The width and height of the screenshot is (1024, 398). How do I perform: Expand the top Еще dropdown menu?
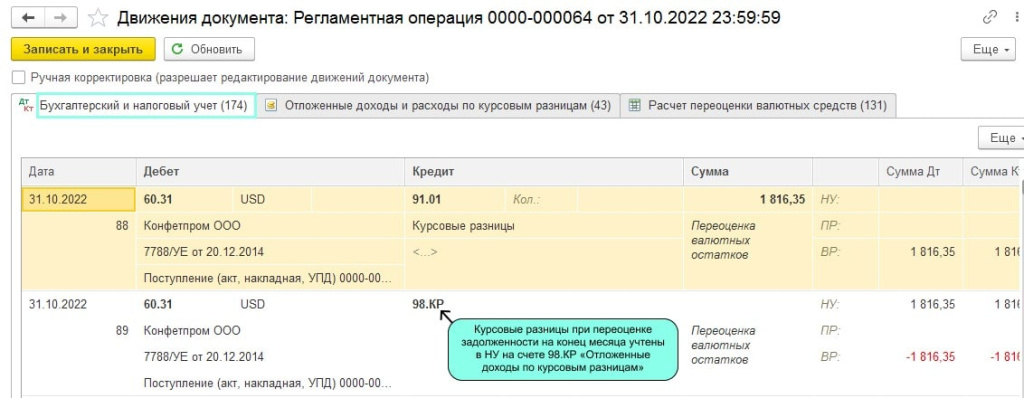988,49
